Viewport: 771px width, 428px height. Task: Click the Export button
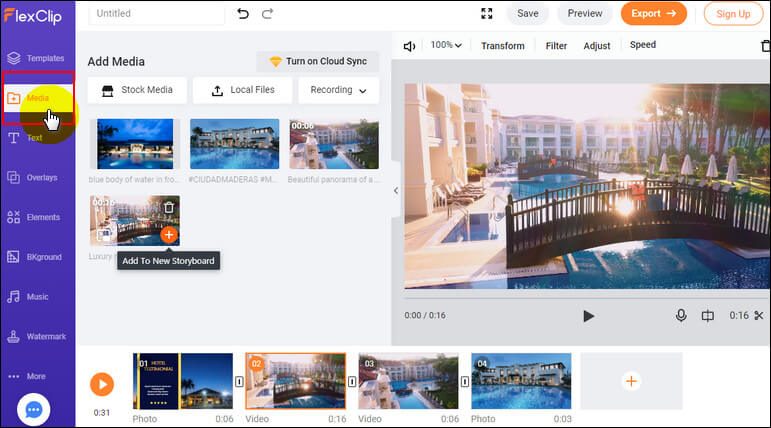[x=653, y=13]
